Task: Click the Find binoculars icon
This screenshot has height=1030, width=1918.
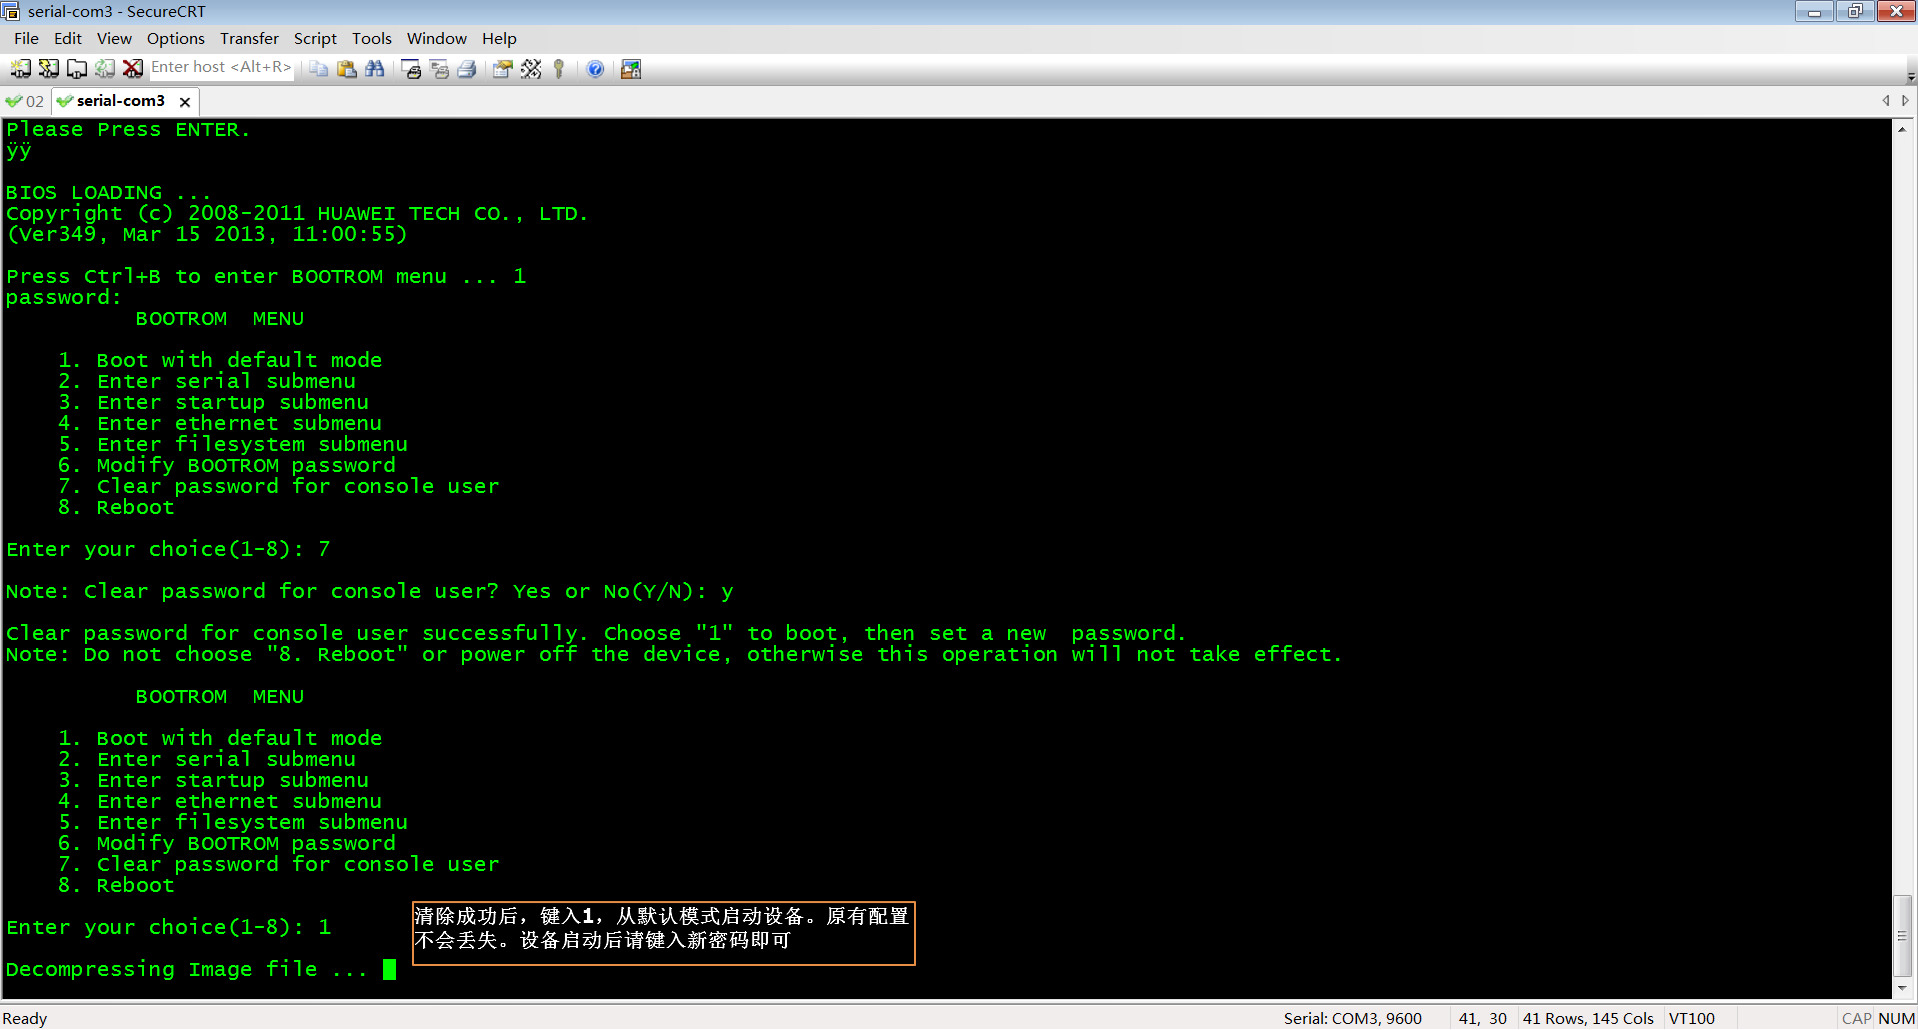Action: pos(374,68)
